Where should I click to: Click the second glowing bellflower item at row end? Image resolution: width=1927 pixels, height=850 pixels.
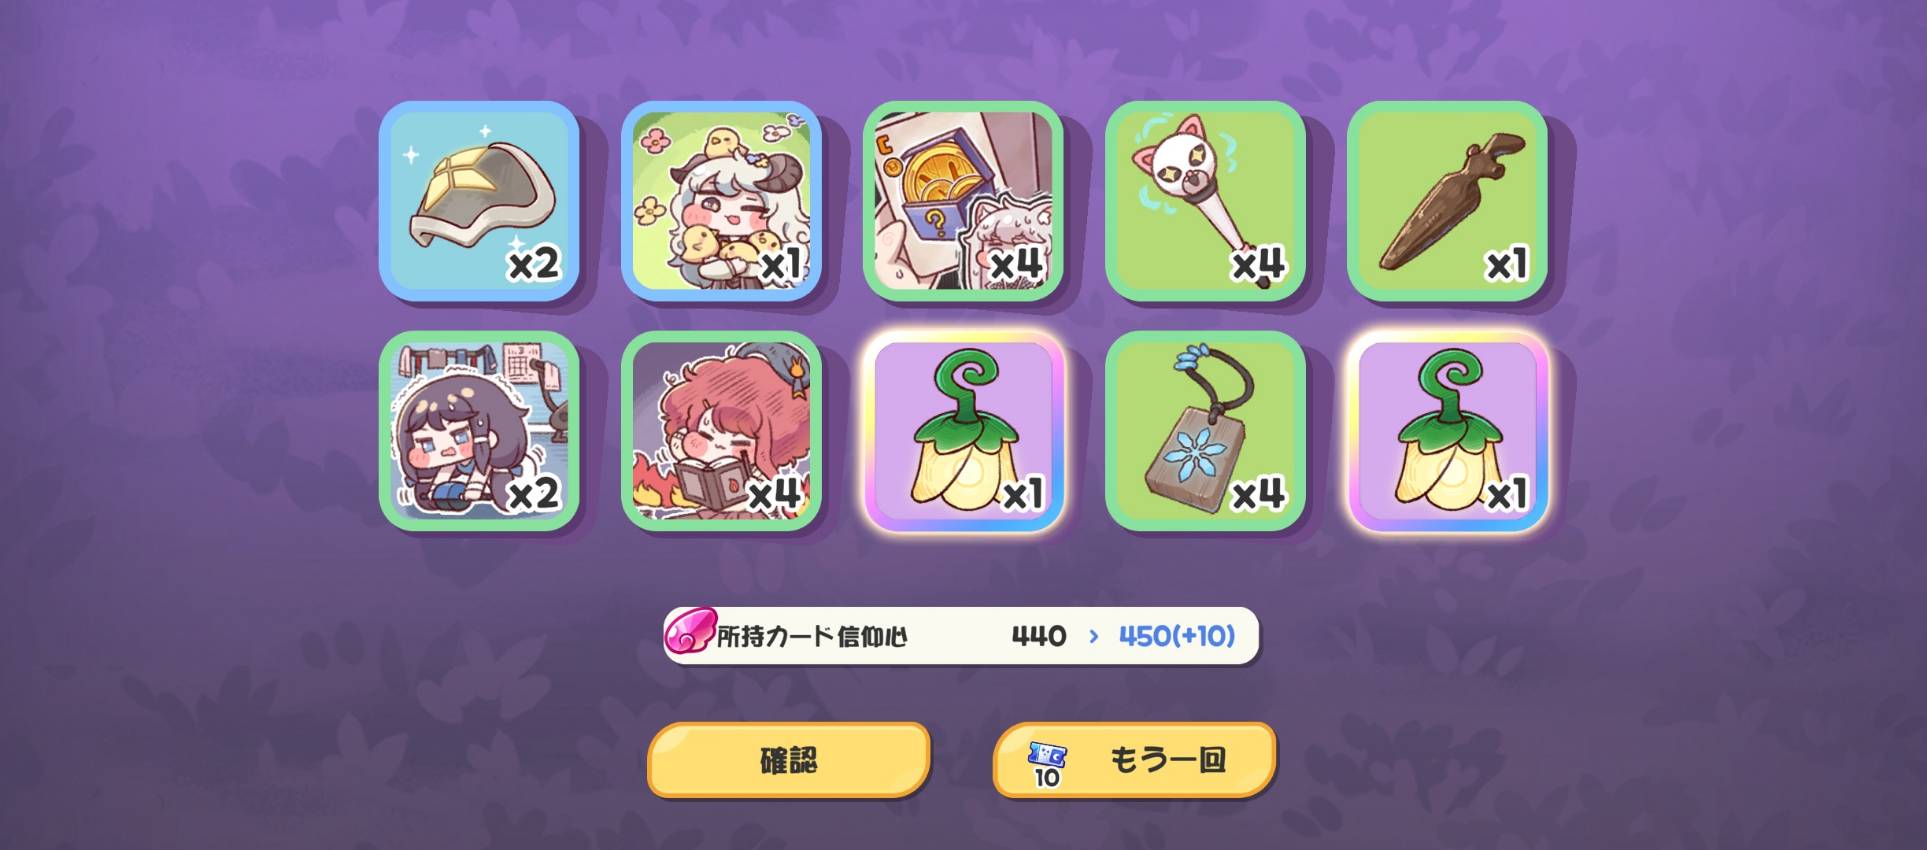1447,430
